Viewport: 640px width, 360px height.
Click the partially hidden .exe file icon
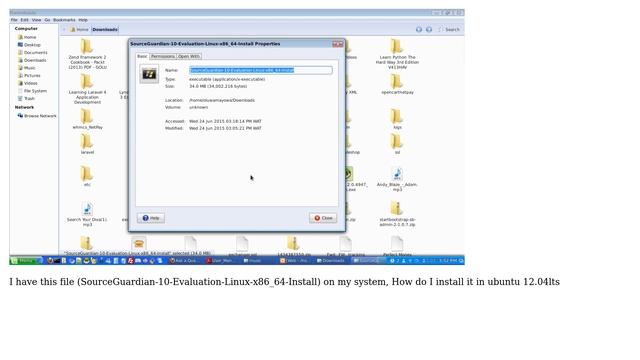(348, 174)
